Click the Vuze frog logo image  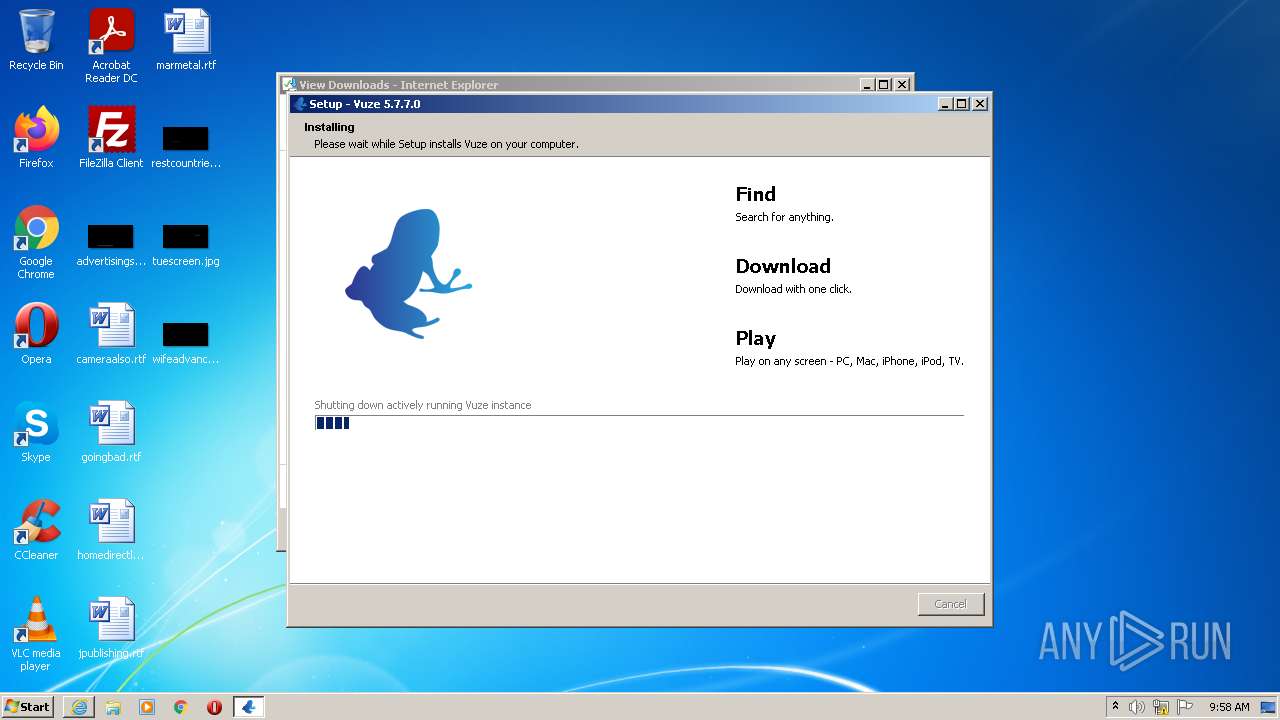408,273
